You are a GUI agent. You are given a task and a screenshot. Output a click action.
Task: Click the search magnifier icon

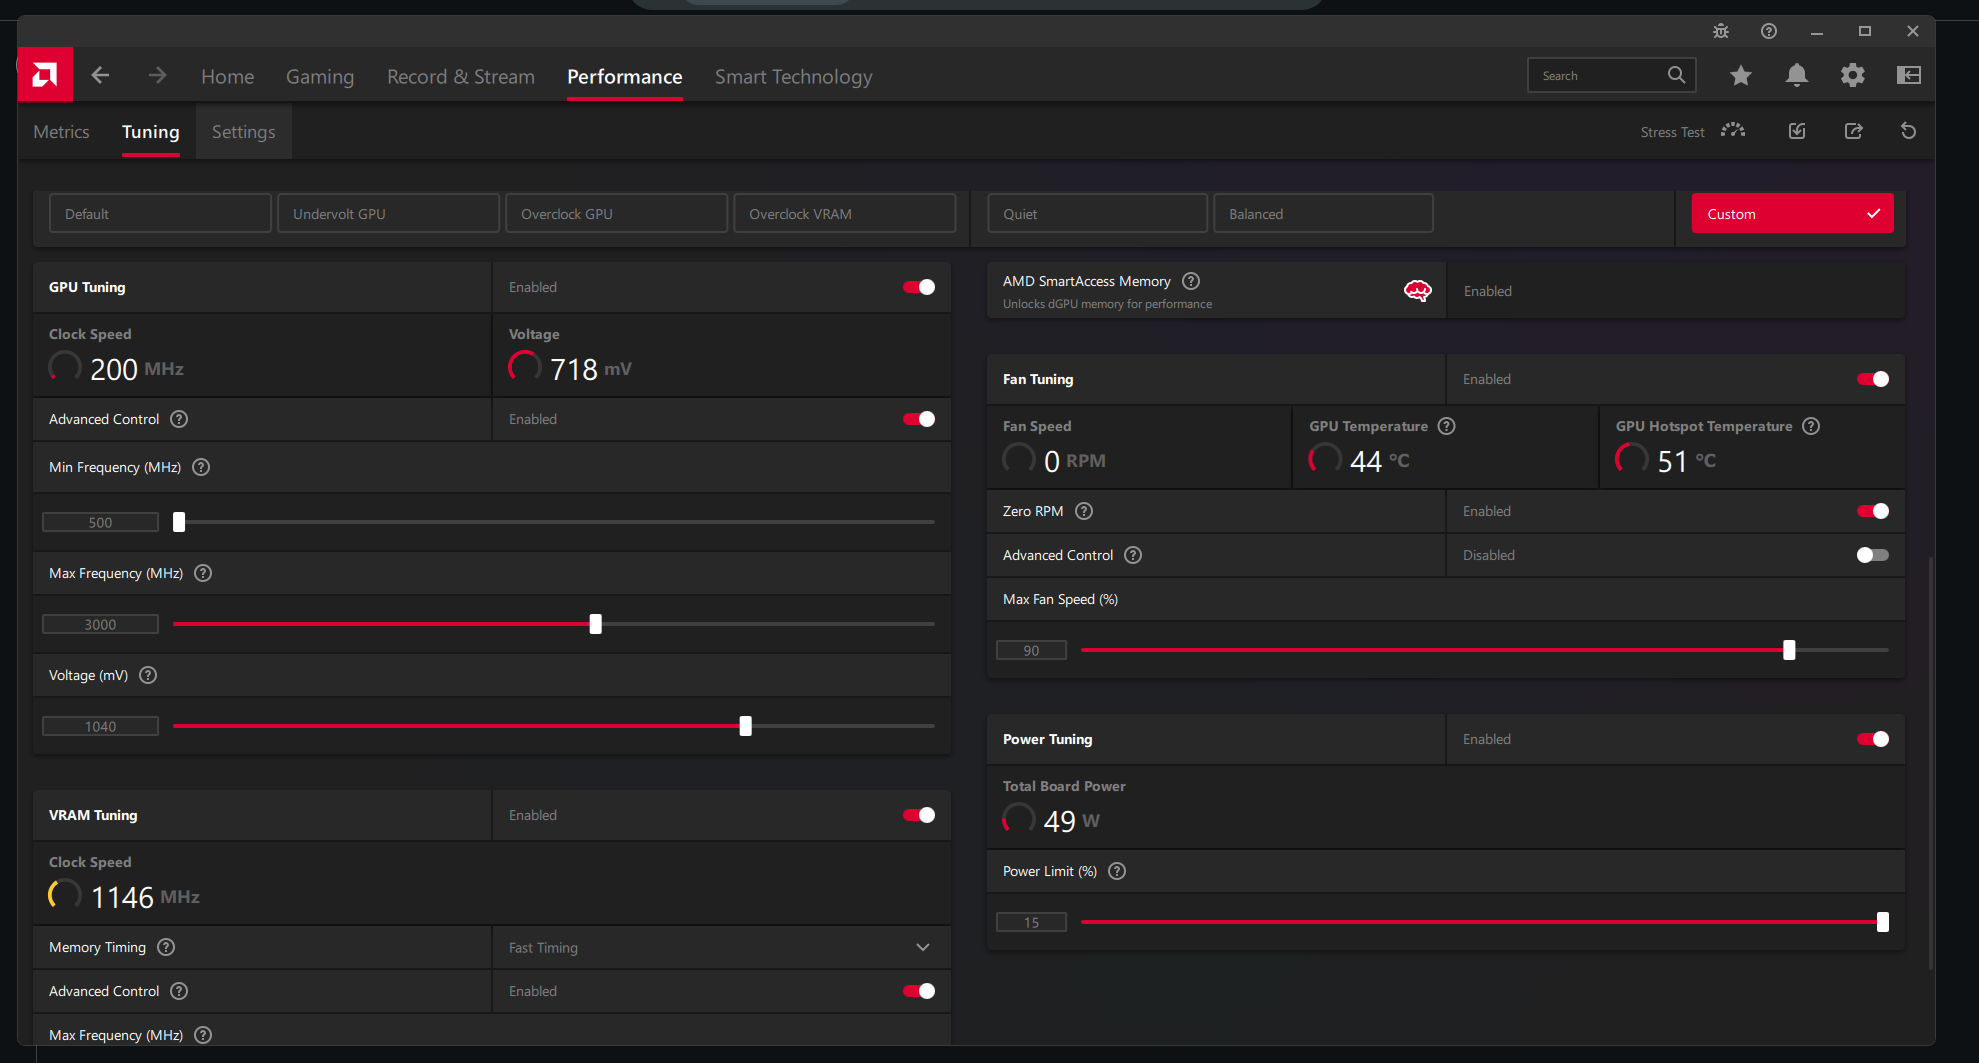click(x=1677, y=75)
